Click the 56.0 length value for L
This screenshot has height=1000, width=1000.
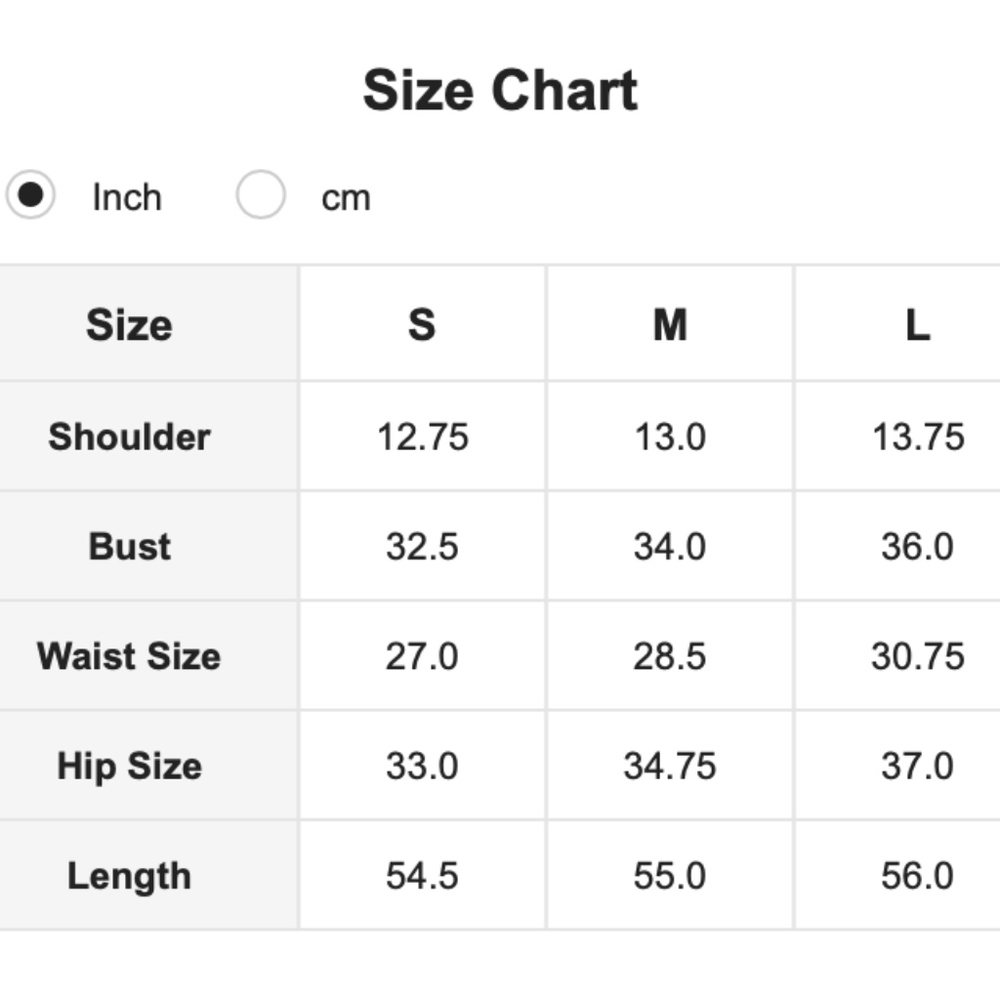pos(917,877)
